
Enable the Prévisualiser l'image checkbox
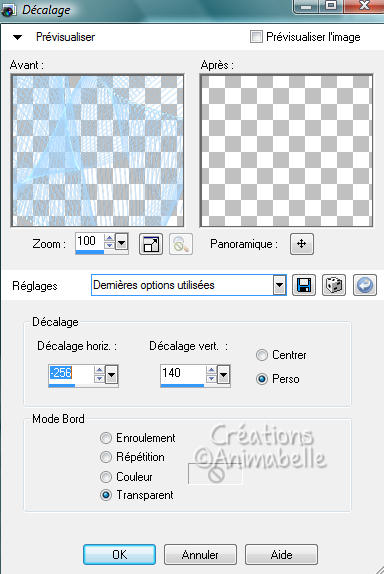pyautogui.click(x=256, y=37)
